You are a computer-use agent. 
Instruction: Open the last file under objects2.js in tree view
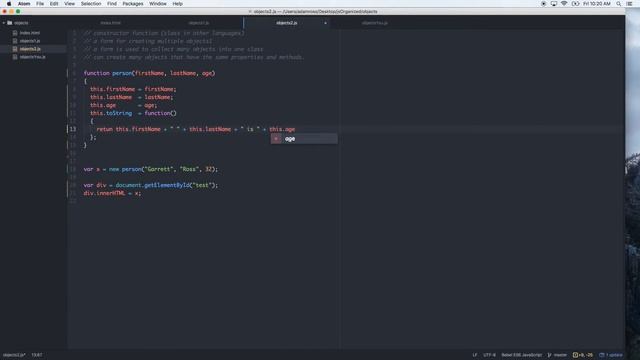tap(33, 57)
